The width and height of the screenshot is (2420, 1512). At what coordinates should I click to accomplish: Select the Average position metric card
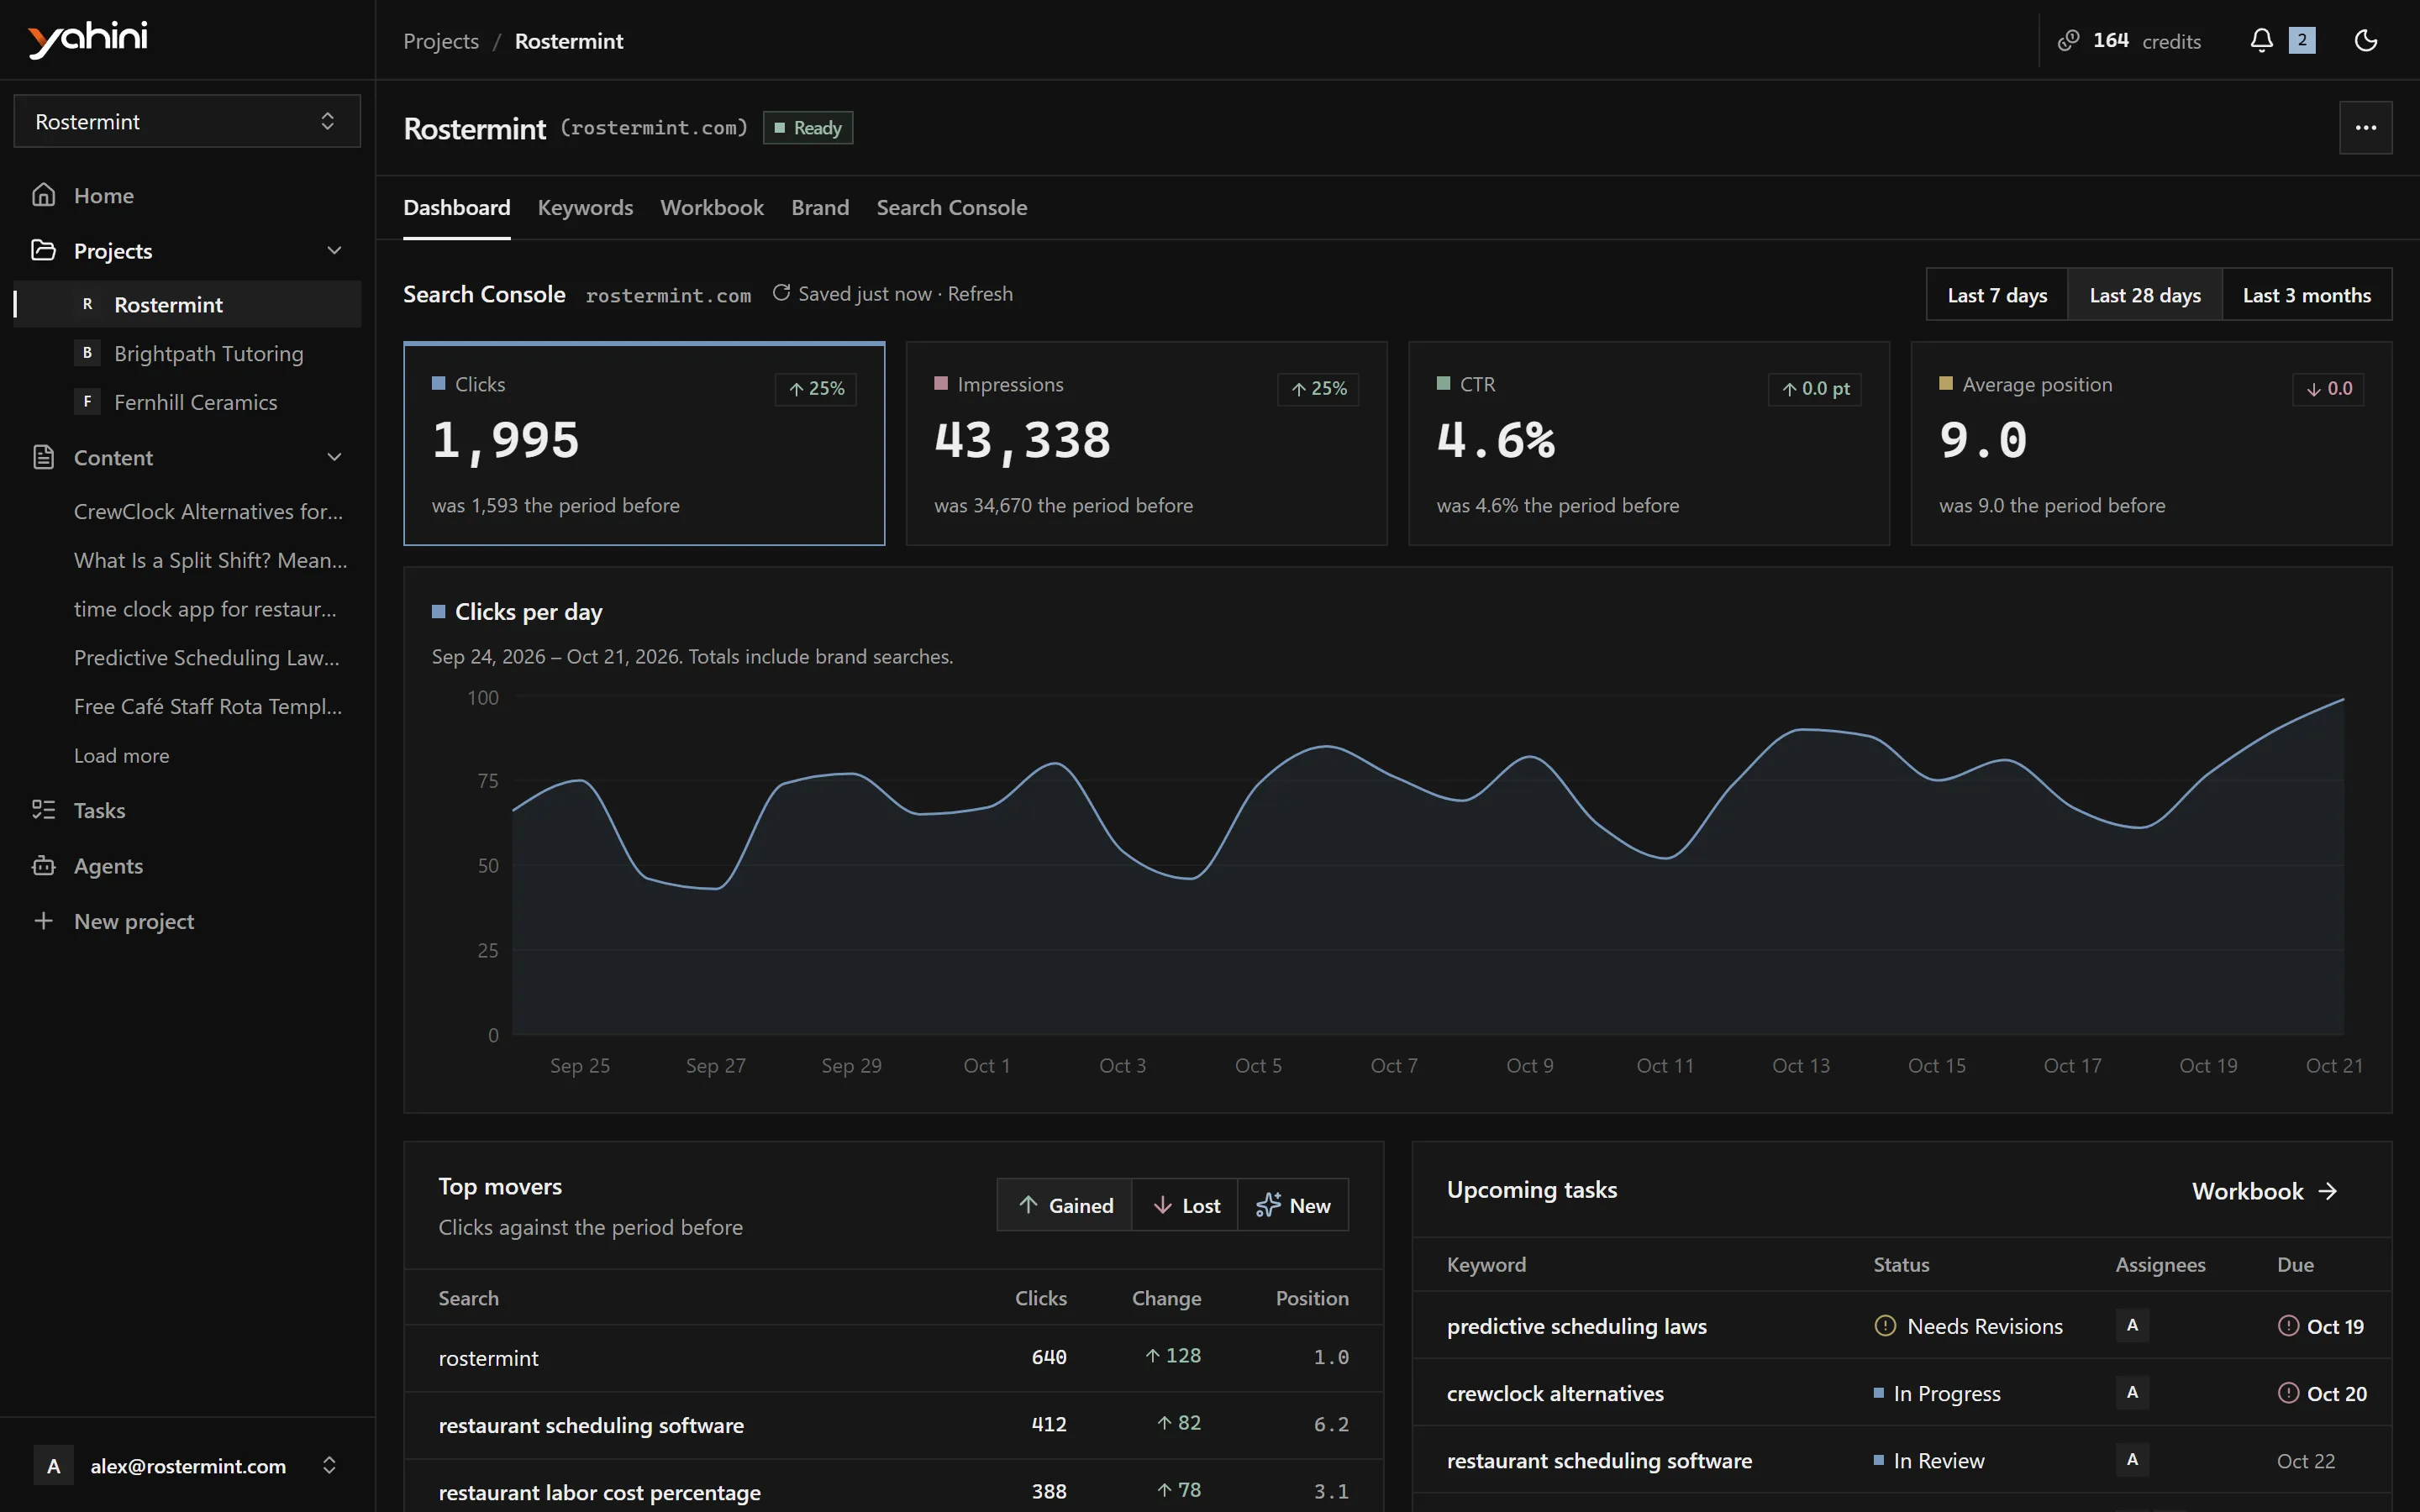pos(2151,443)
